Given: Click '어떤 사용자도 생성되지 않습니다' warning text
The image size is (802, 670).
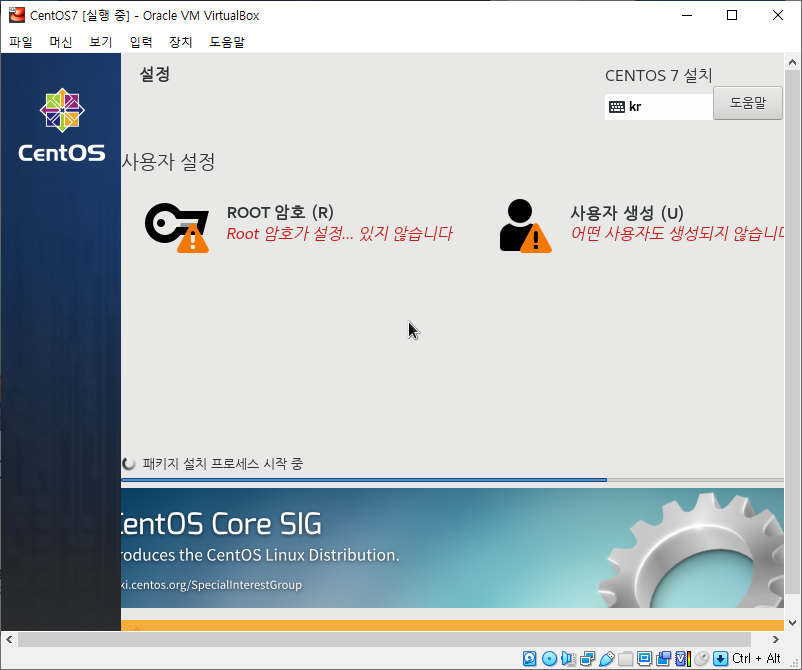Looking at the screenshot, I should click(677, 234).
